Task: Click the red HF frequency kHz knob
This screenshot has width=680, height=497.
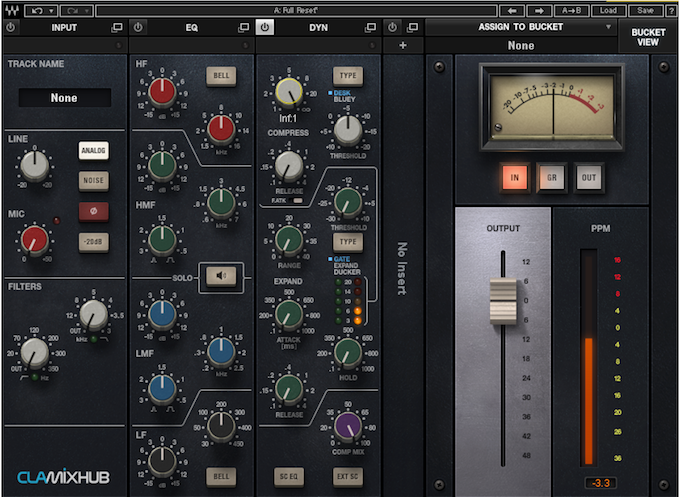Action: pos(221,129)
